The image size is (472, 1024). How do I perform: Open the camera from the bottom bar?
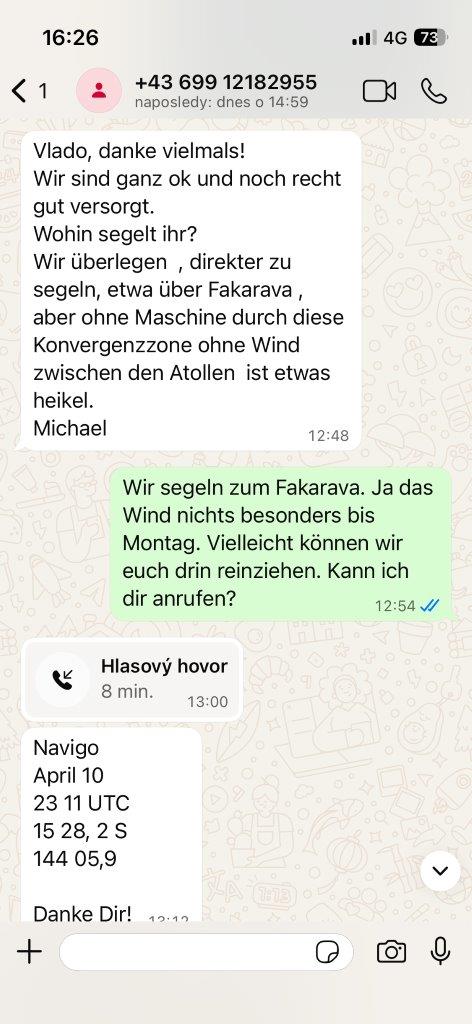[391, 952]
